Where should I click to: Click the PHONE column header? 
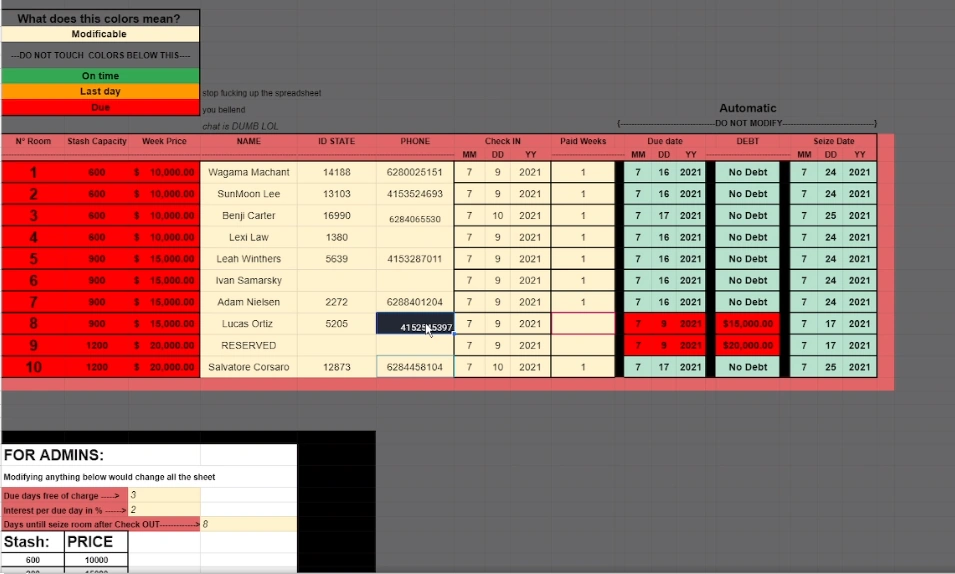coord(415,141)
